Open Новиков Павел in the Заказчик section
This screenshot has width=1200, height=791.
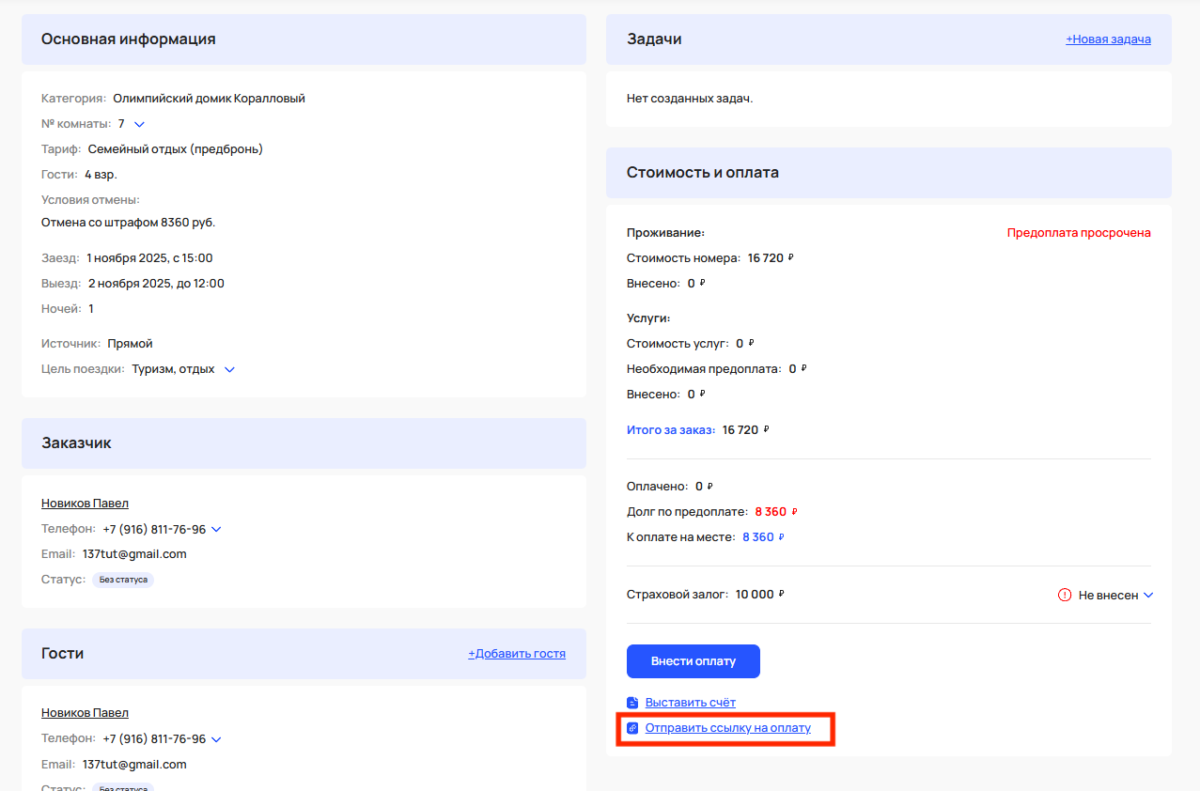click(84, 502)
